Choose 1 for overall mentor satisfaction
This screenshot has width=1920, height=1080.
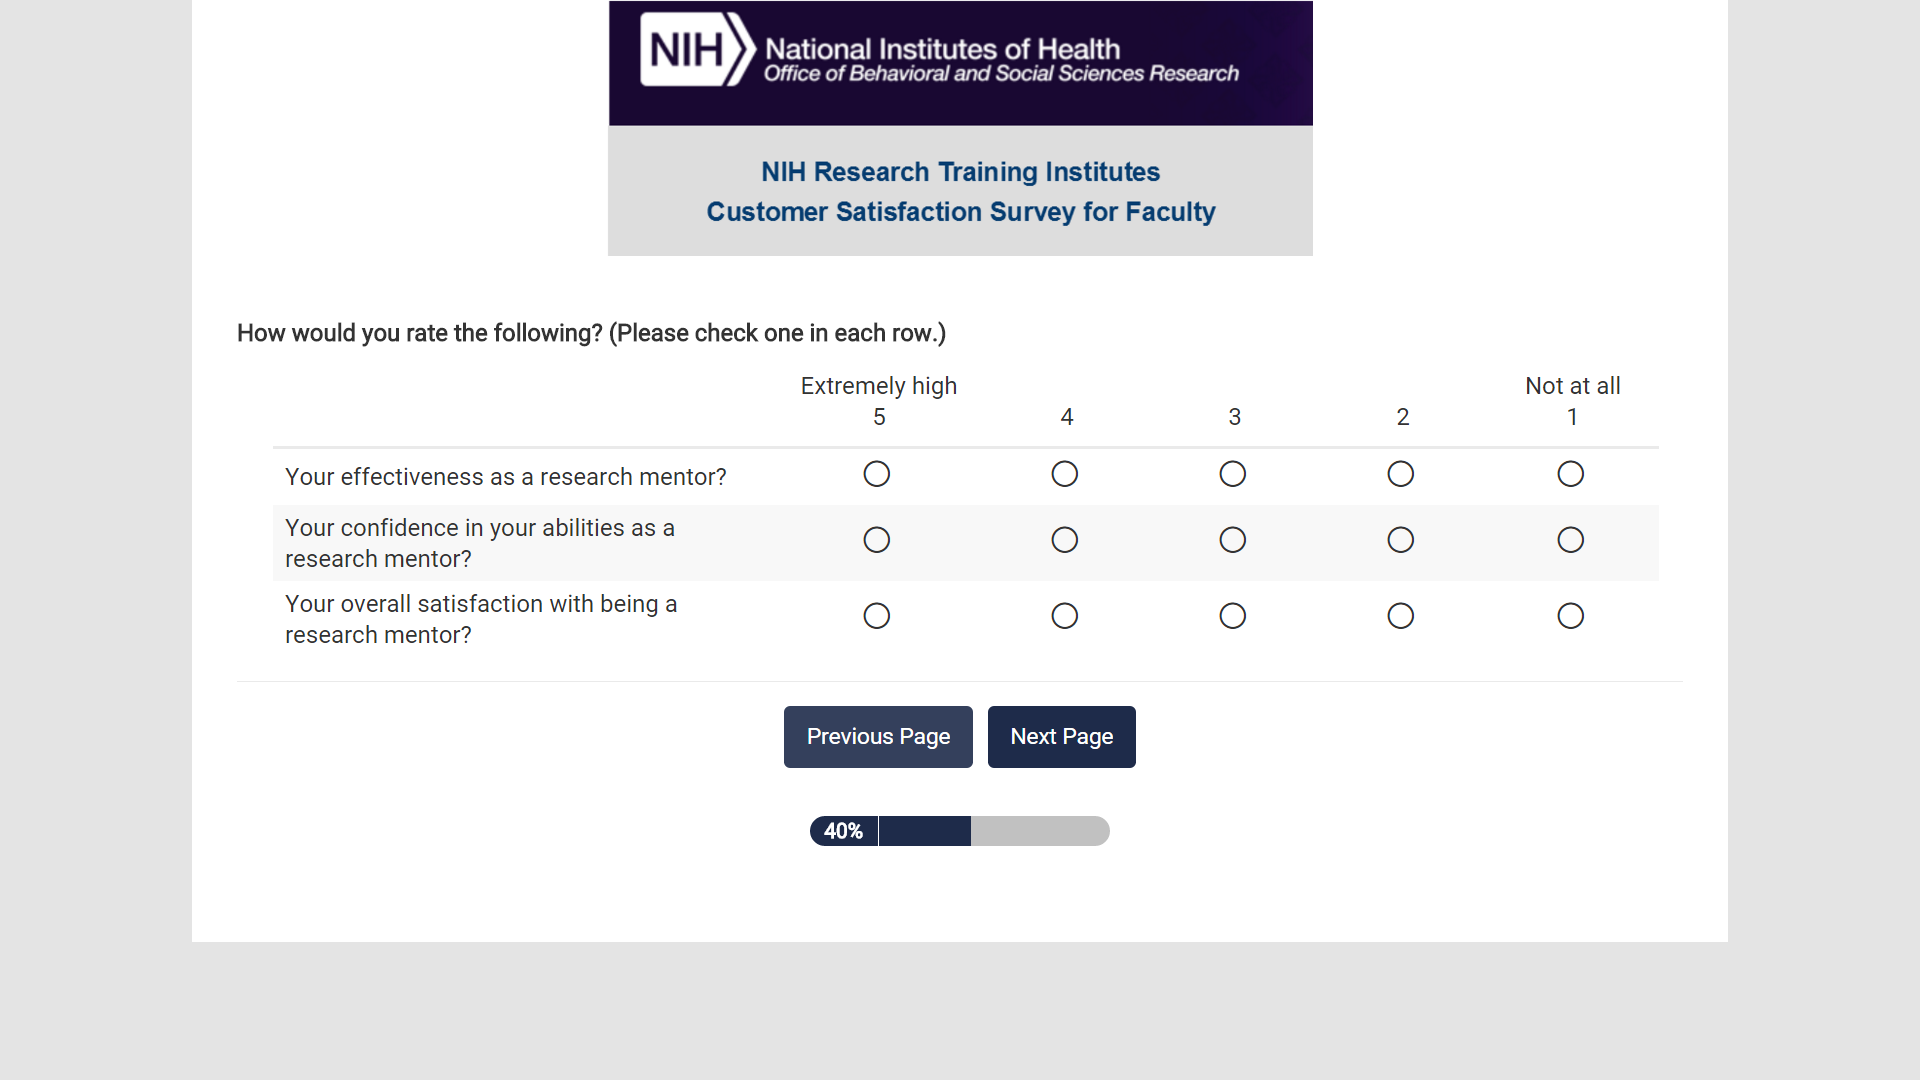pyautogui.click(x=1571, y=616)
